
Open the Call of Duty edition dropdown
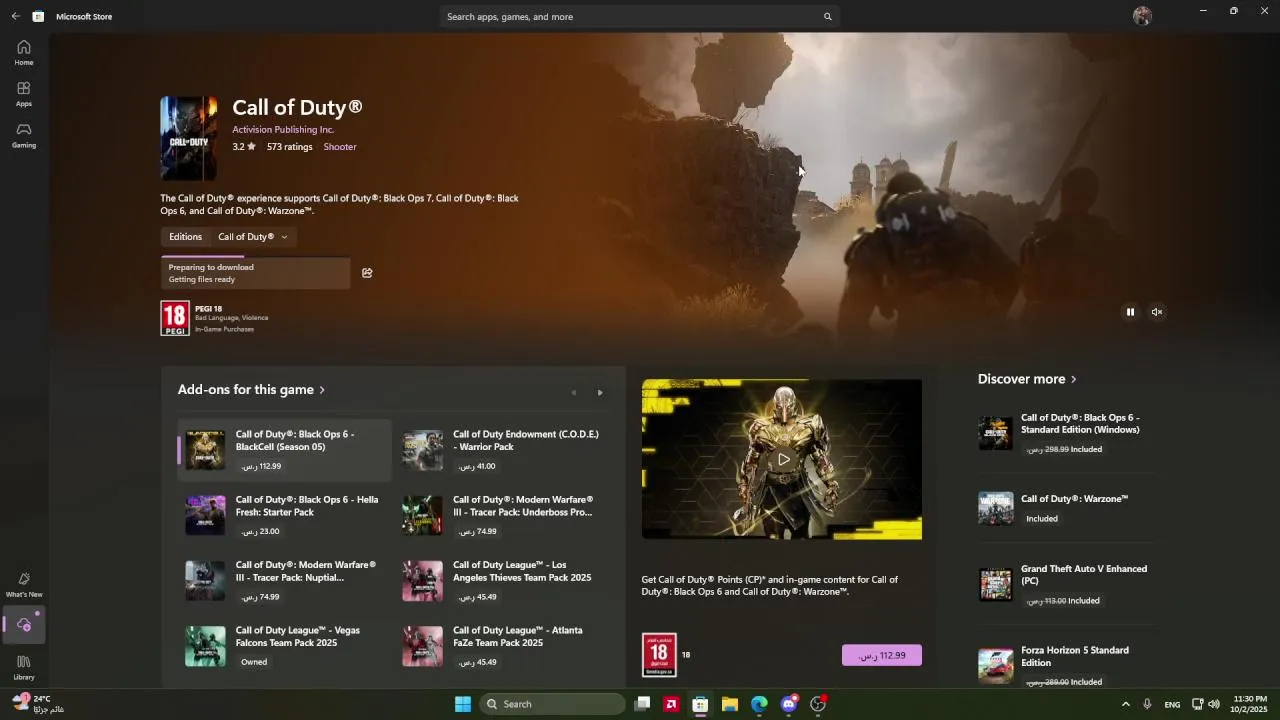[x=253, y=237]
